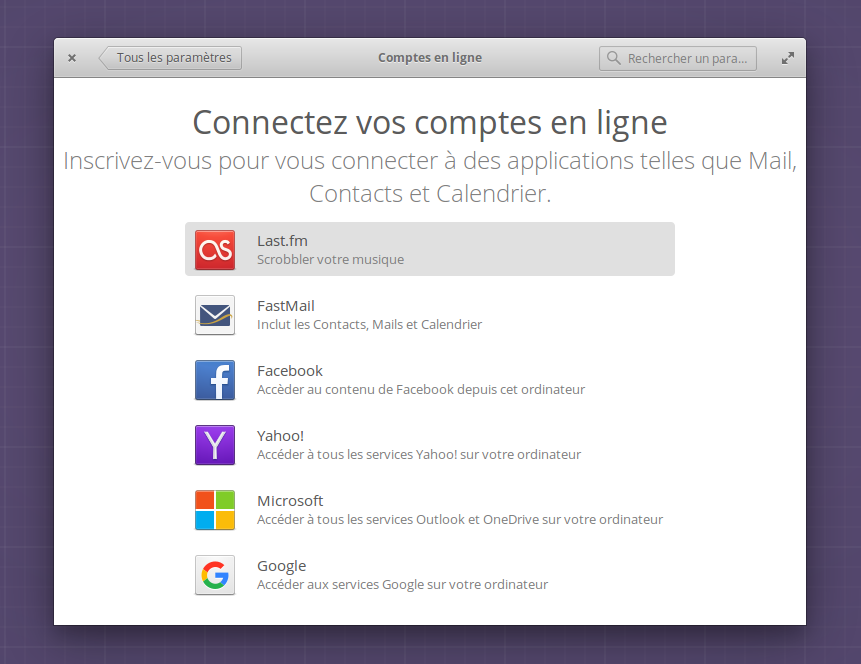Select the Last.fm account name
Viewport: 861px width, 664px height.
click(x=282, y=241)
